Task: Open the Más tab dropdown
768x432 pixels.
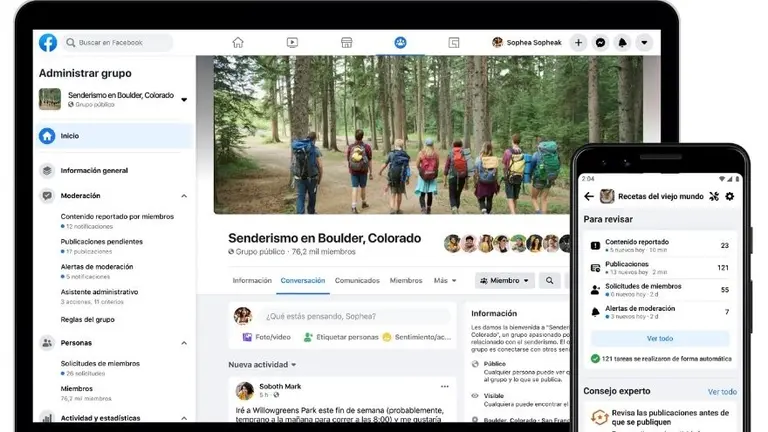Action: 445,281
